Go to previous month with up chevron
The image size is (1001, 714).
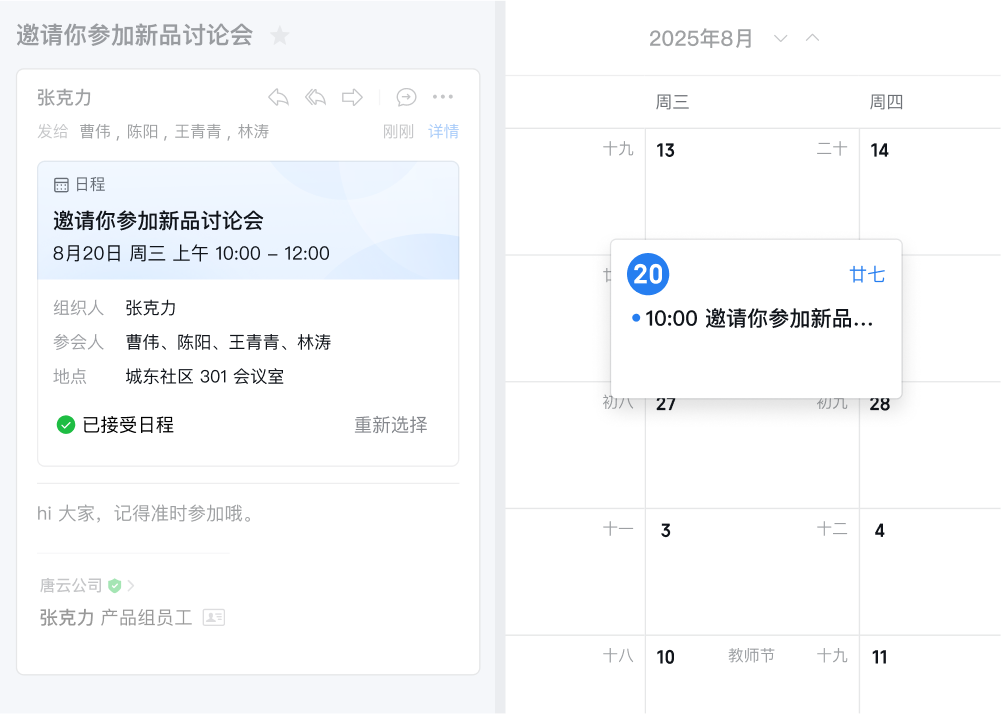[812, 38]
